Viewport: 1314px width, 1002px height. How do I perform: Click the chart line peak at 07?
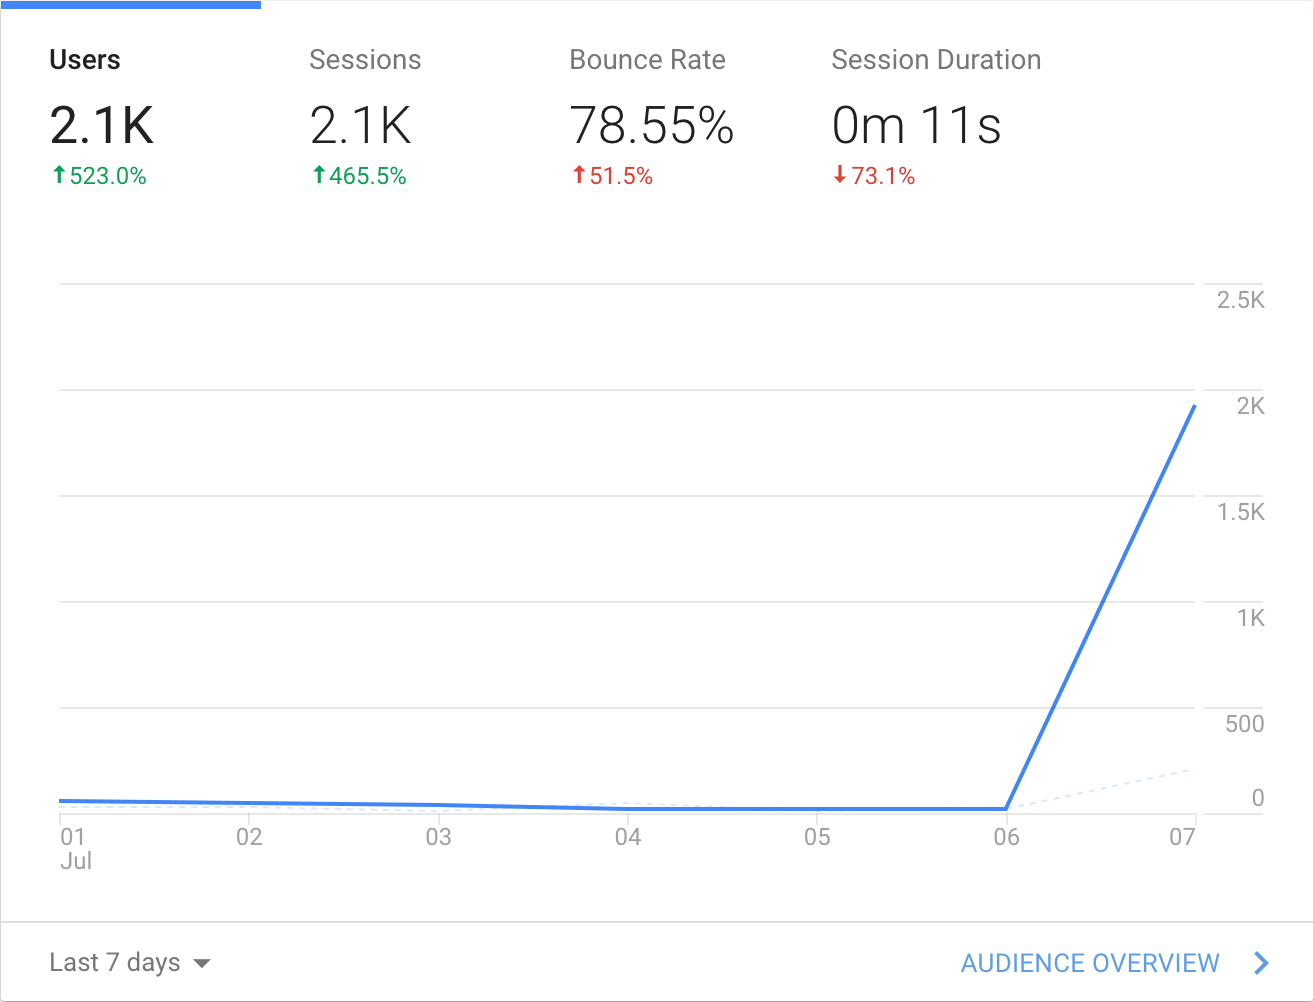click(x=1194, y=407)
